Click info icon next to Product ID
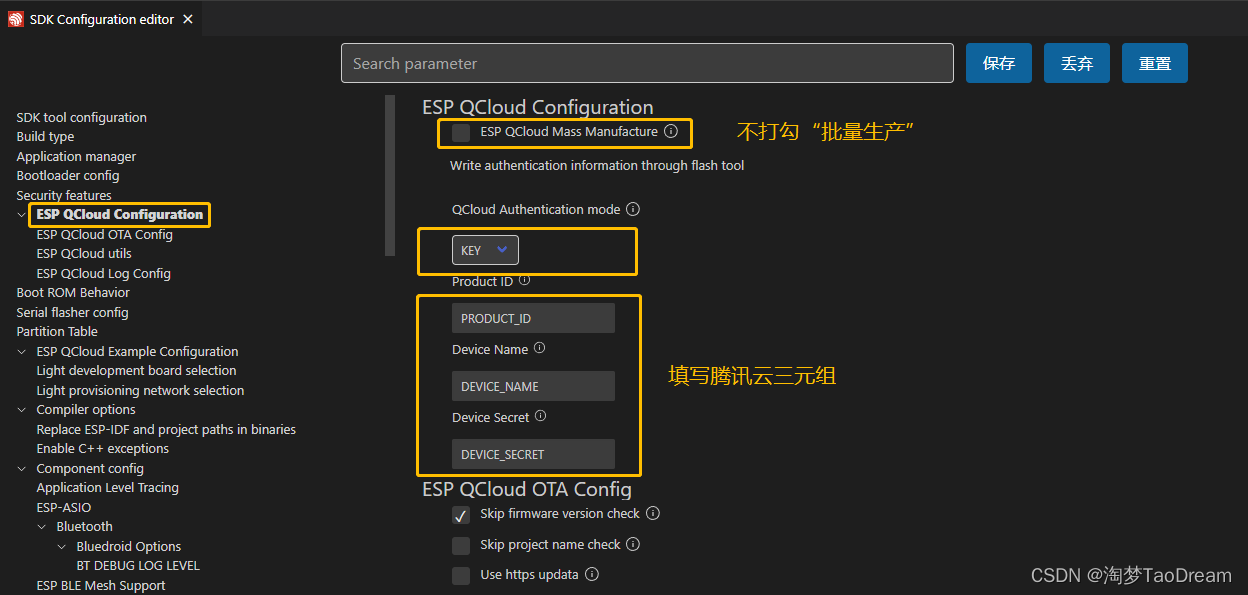The height and width of the screenshot is (595, 1248). (x=523, y=281)
